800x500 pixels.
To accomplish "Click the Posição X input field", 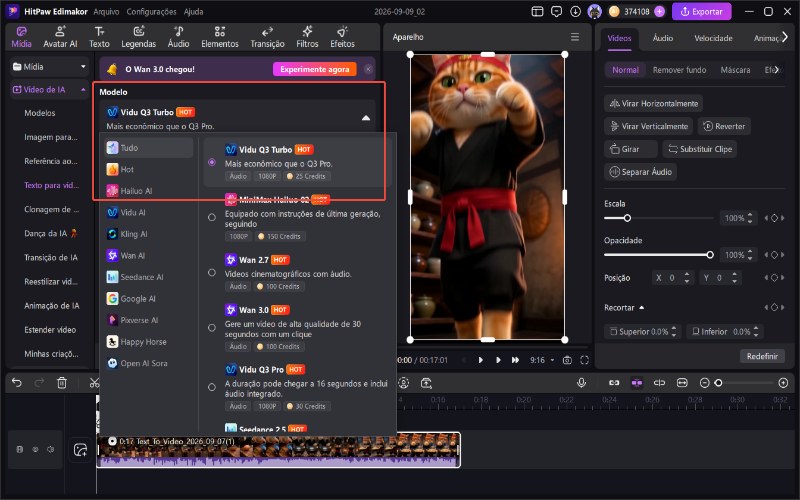I will pyautogui.click(x=671, y=278).
